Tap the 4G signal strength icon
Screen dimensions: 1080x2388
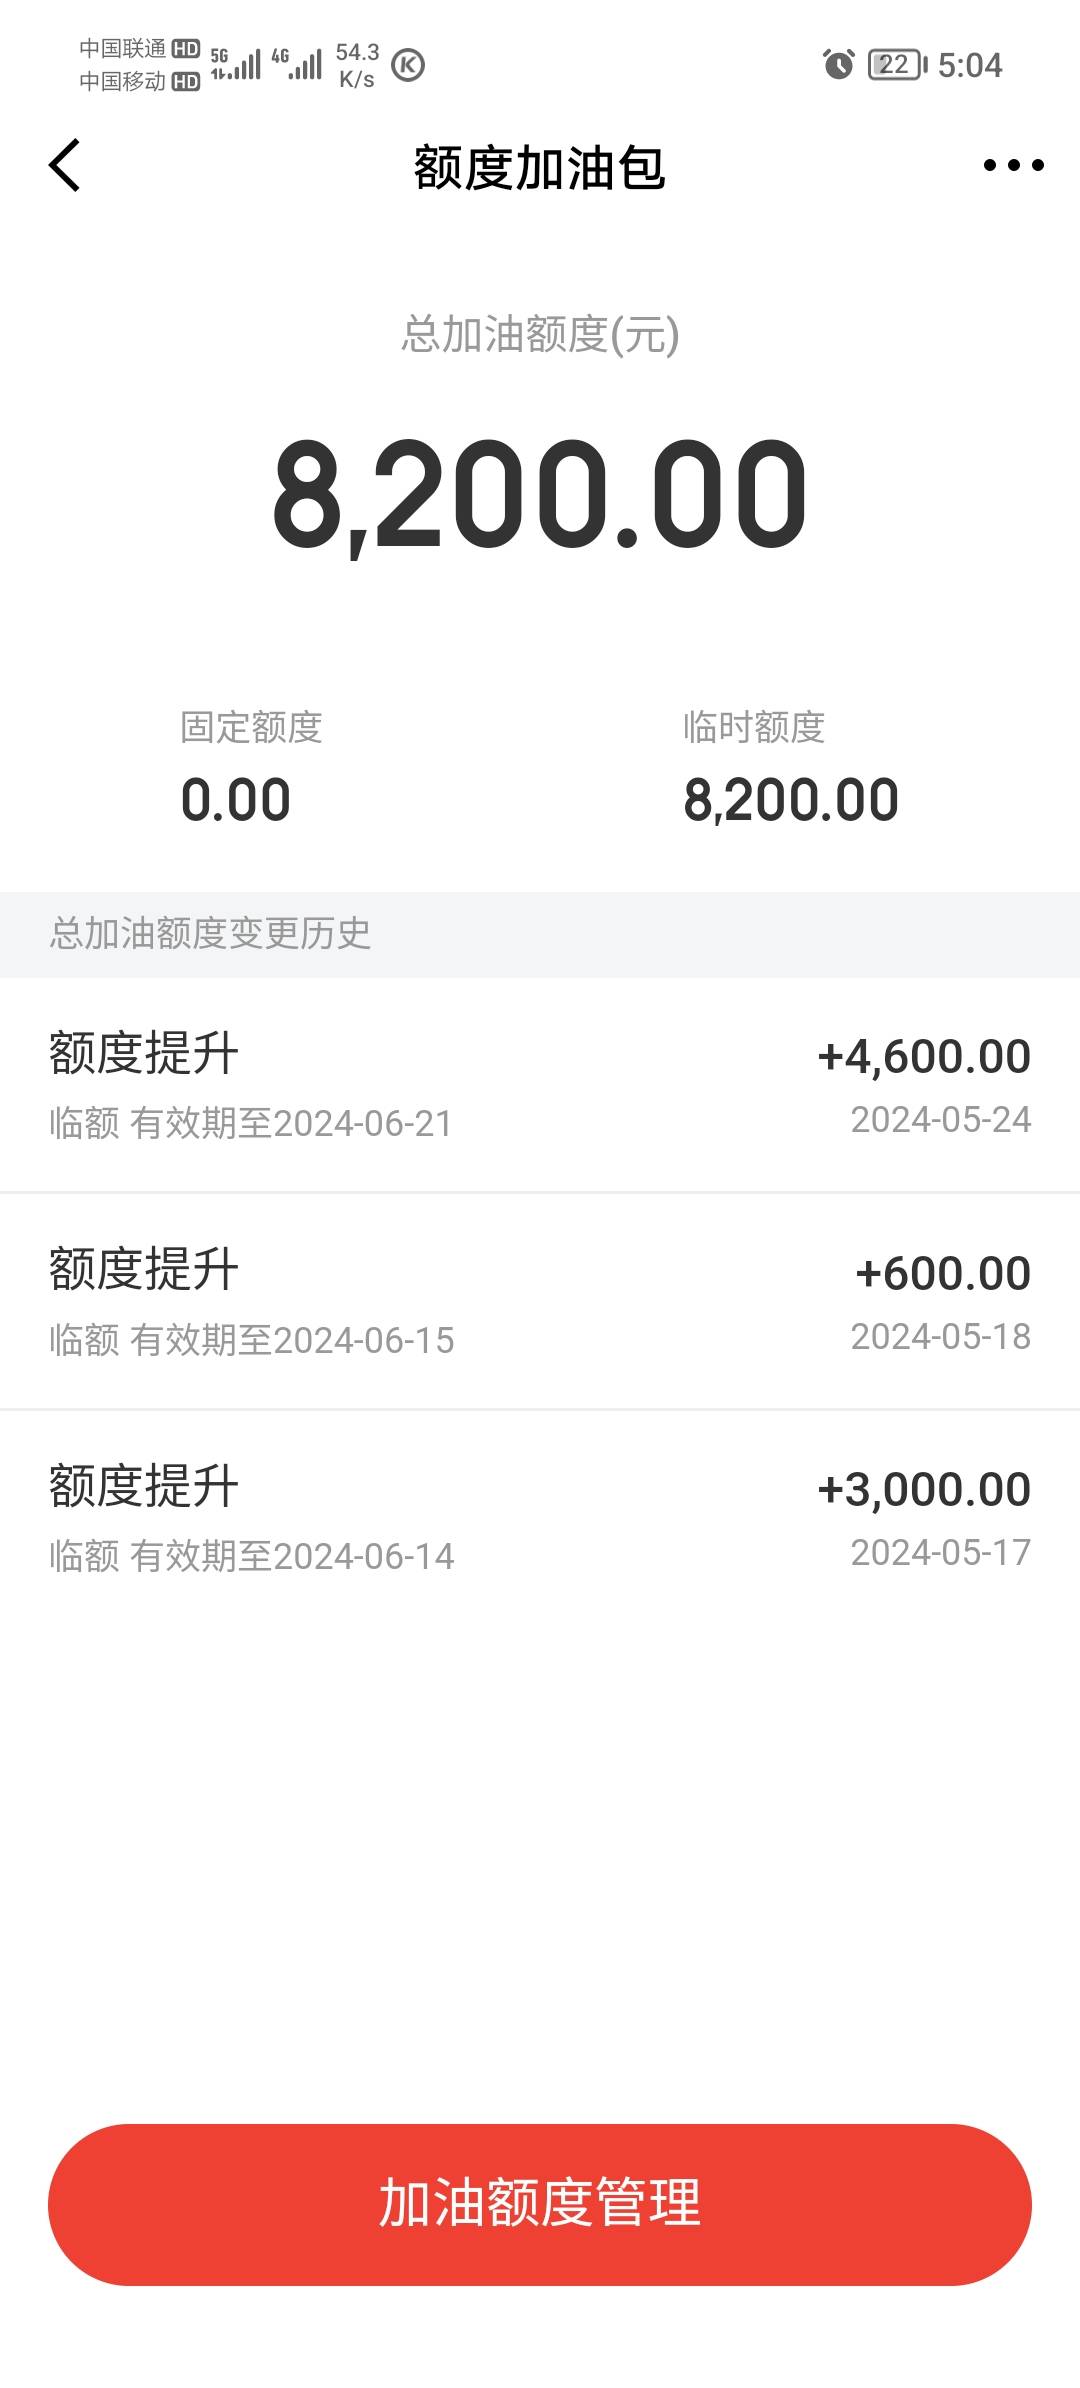297,64
